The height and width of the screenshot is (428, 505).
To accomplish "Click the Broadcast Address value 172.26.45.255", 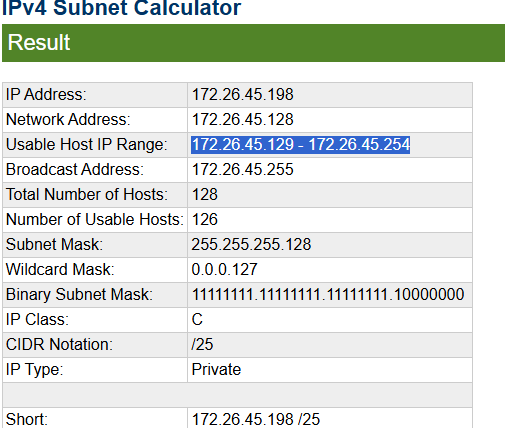I will (x=243, y=169).
